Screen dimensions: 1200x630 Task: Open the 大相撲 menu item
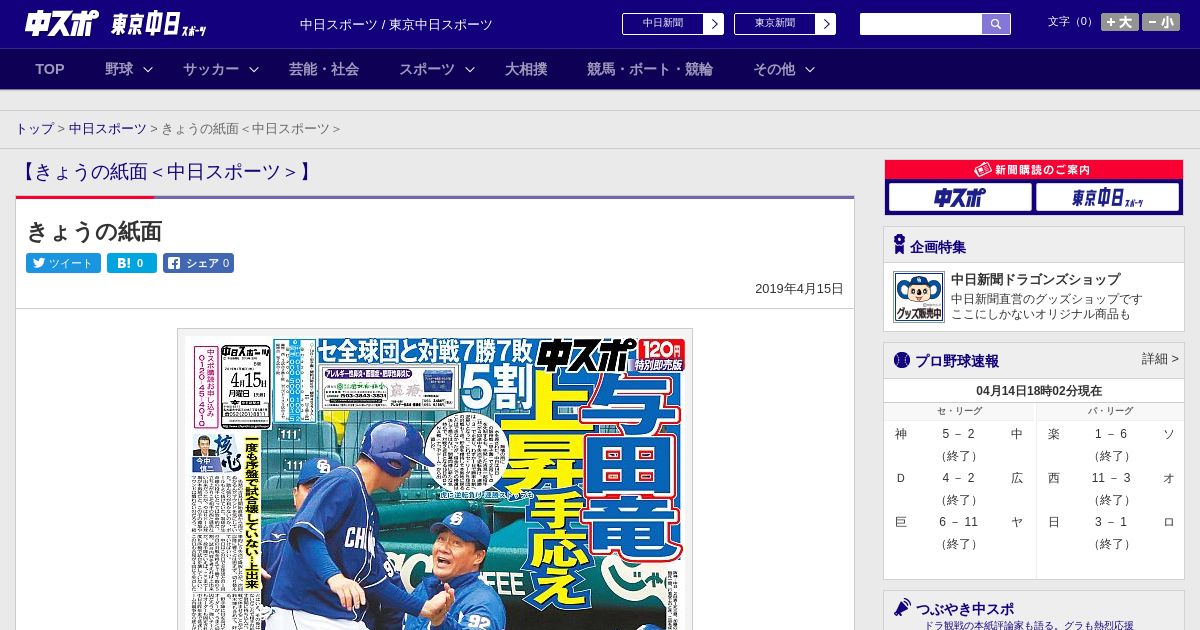[x=526, y=69]
